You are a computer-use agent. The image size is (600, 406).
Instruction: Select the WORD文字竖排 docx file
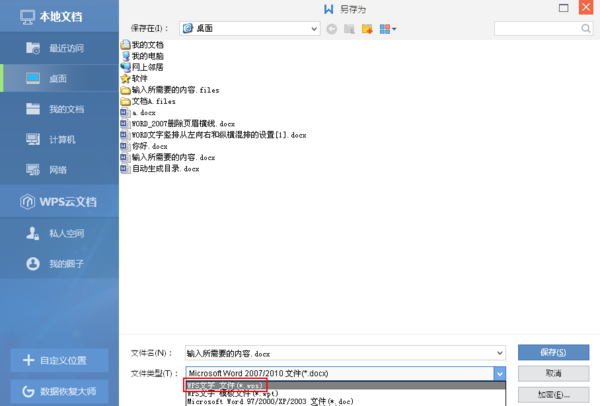213,135
